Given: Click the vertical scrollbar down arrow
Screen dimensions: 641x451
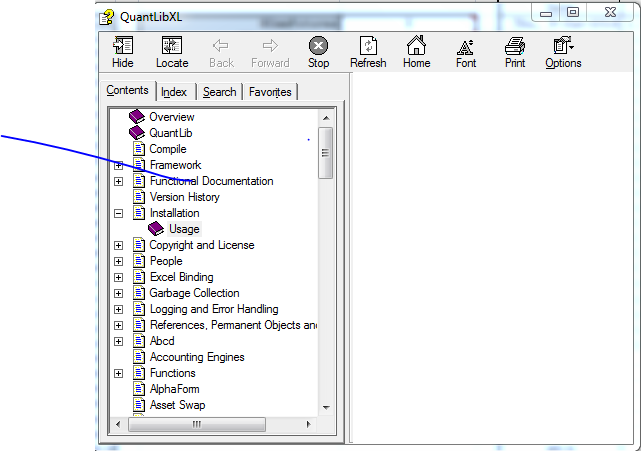Looking at the screenshot, I should coord(326,408).
